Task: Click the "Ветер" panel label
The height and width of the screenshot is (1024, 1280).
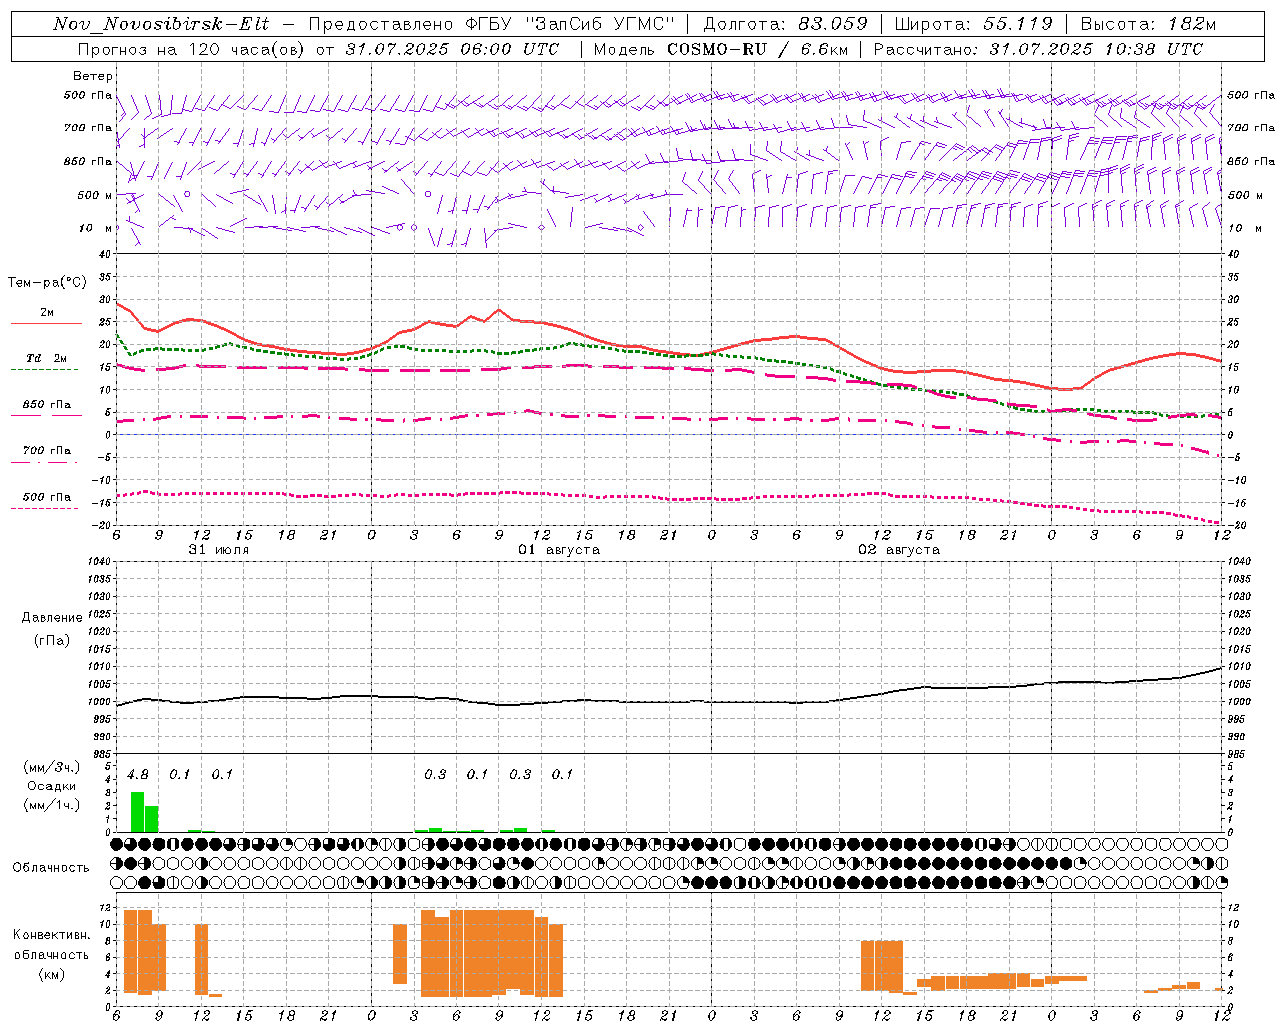Action: click(x=93, y=76)
